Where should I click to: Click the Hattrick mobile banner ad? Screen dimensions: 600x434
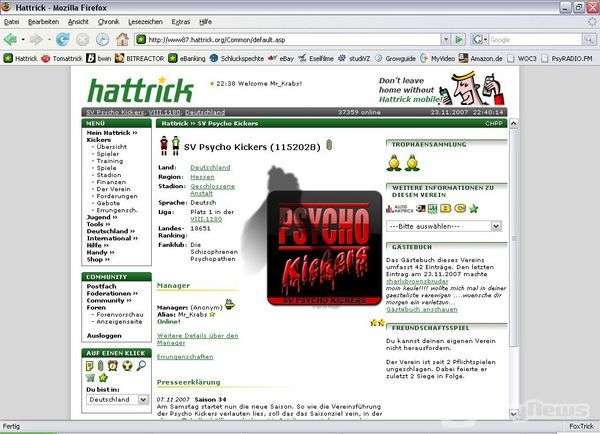point(442,88)
